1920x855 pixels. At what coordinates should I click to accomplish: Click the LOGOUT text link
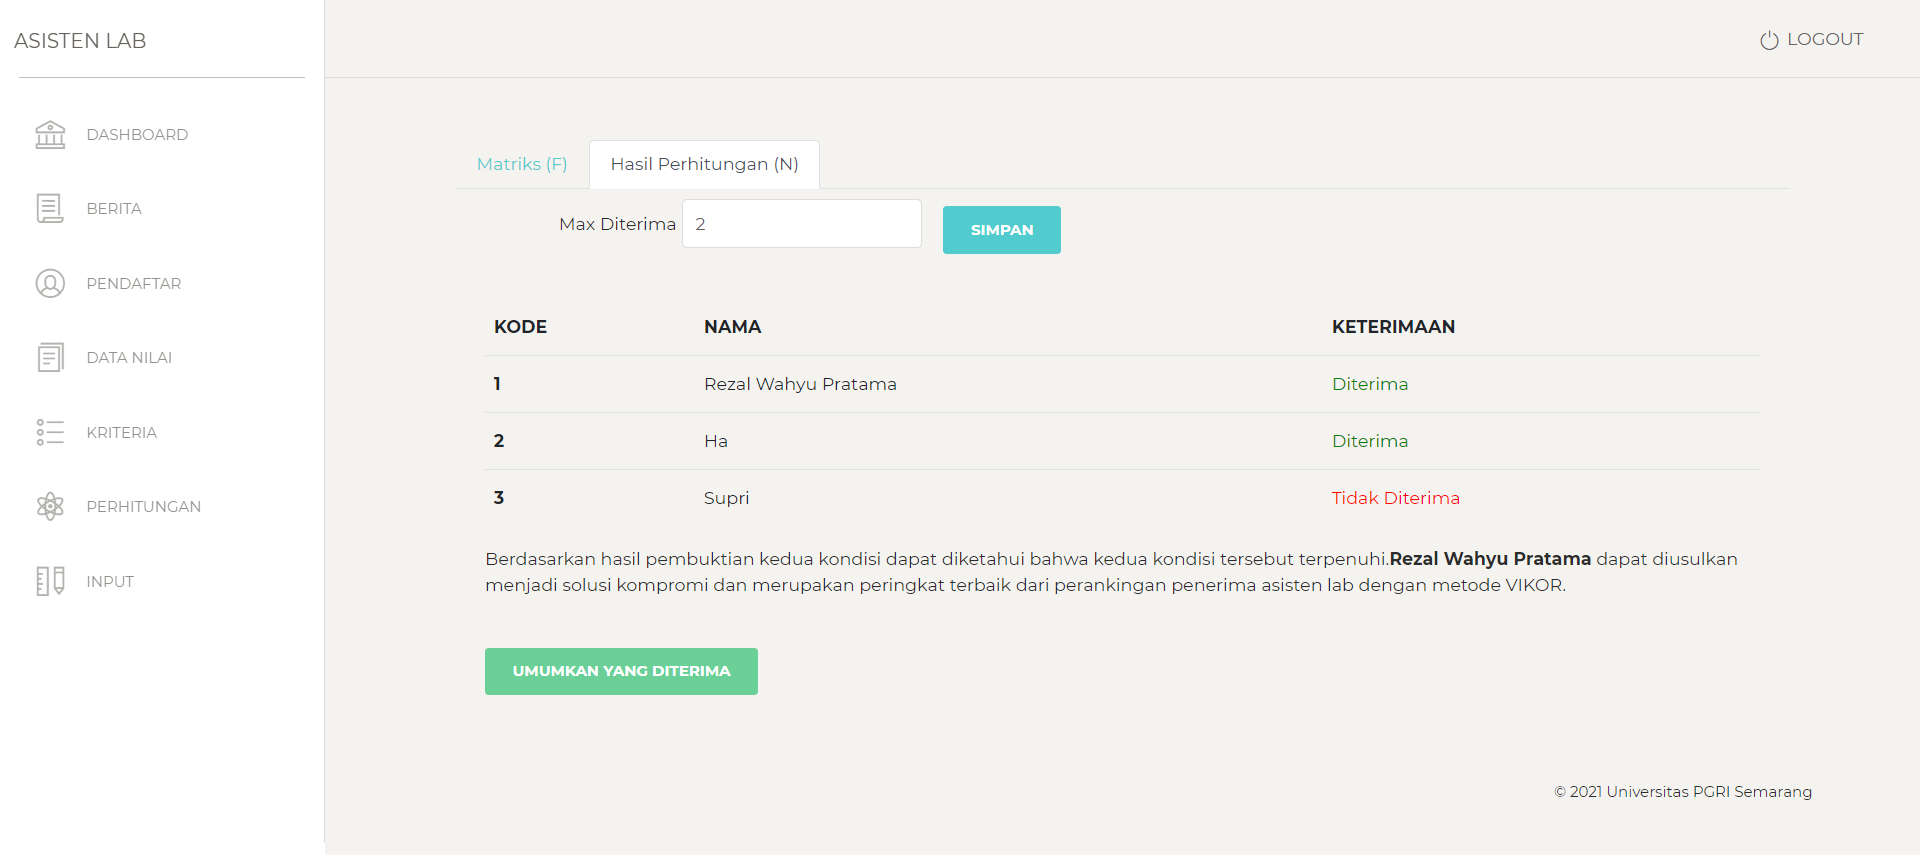point(1824,39)
